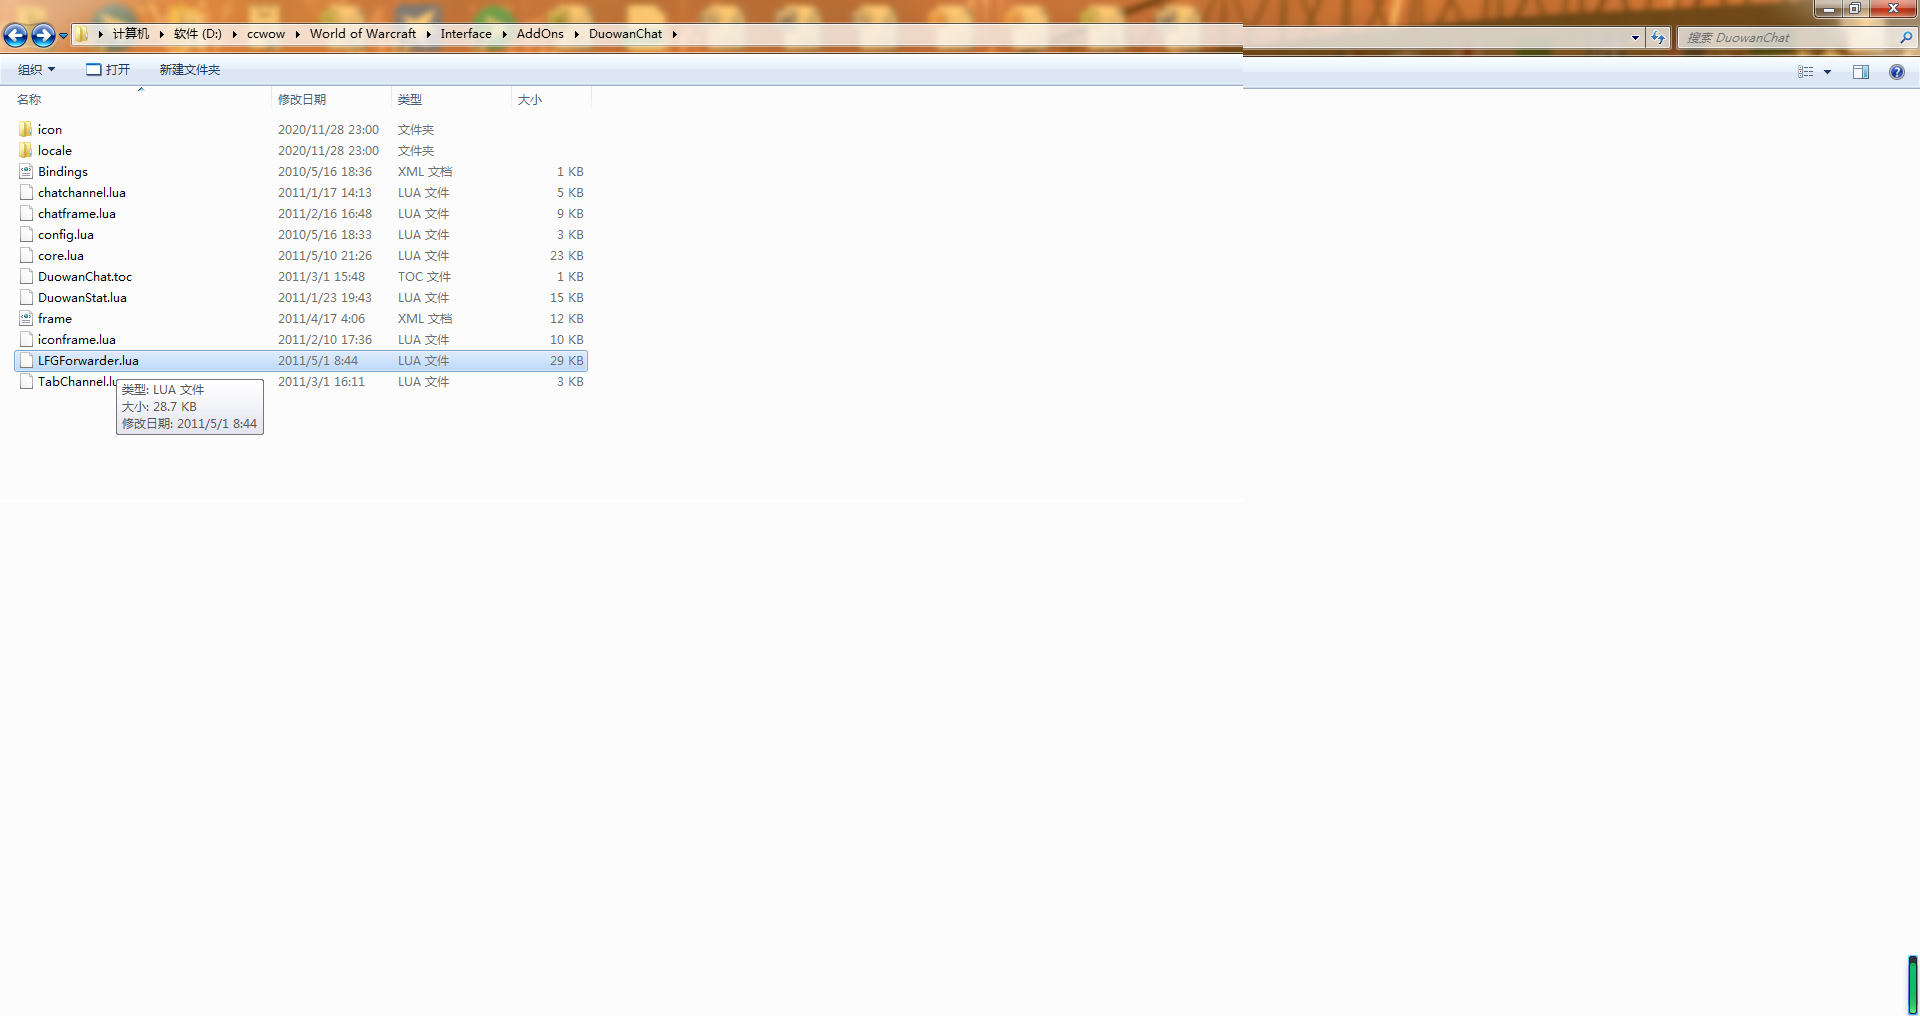Click the AddOns breadcrumb segment
The height and width of the screenshot is (1016, 1920).
click(x=540, y=34)
